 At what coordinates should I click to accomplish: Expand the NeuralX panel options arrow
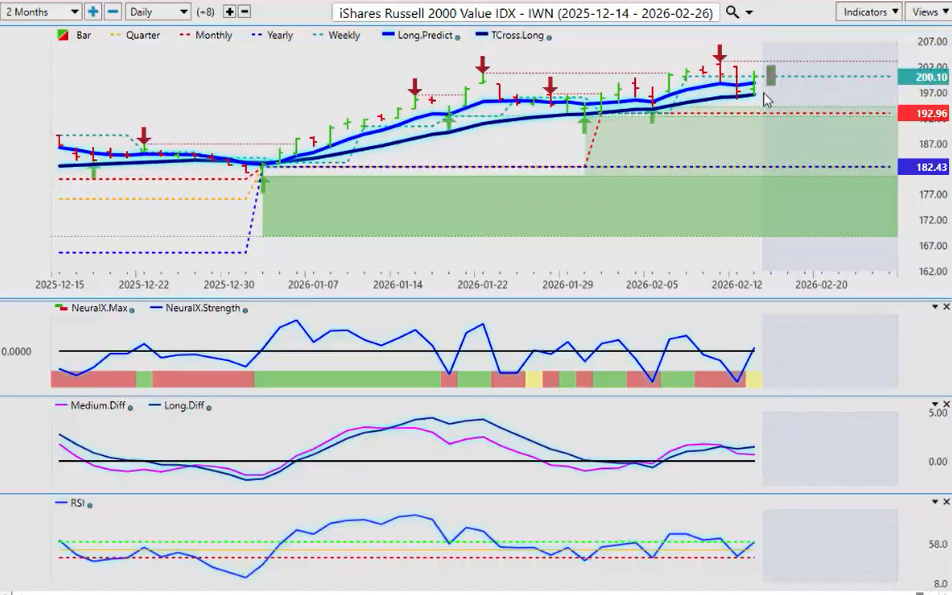click(934, 307)
